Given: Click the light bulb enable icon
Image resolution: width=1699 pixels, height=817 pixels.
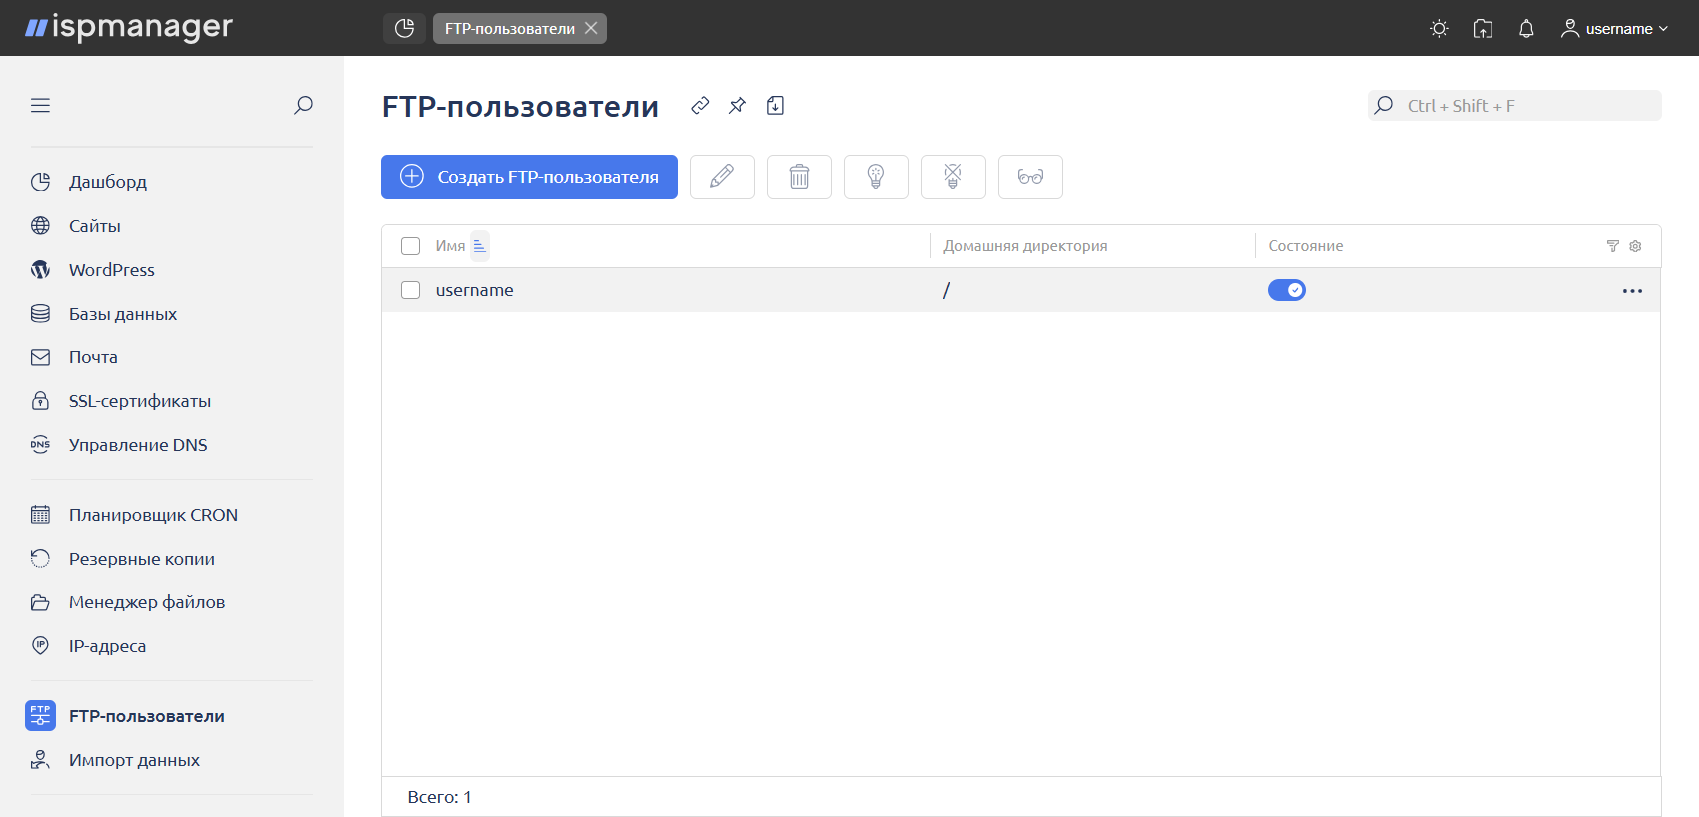Looking at the screenshot, I should 876,177.
